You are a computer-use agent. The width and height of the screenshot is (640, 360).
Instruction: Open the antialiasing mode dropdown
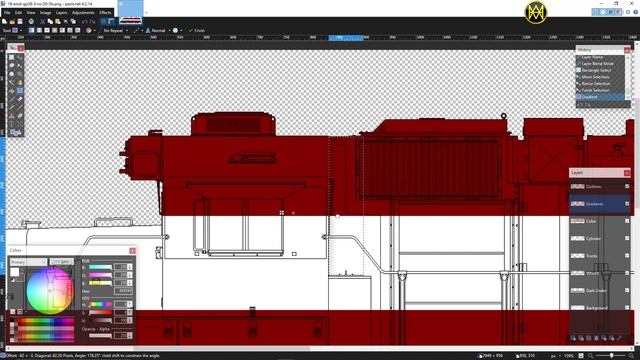138,30
